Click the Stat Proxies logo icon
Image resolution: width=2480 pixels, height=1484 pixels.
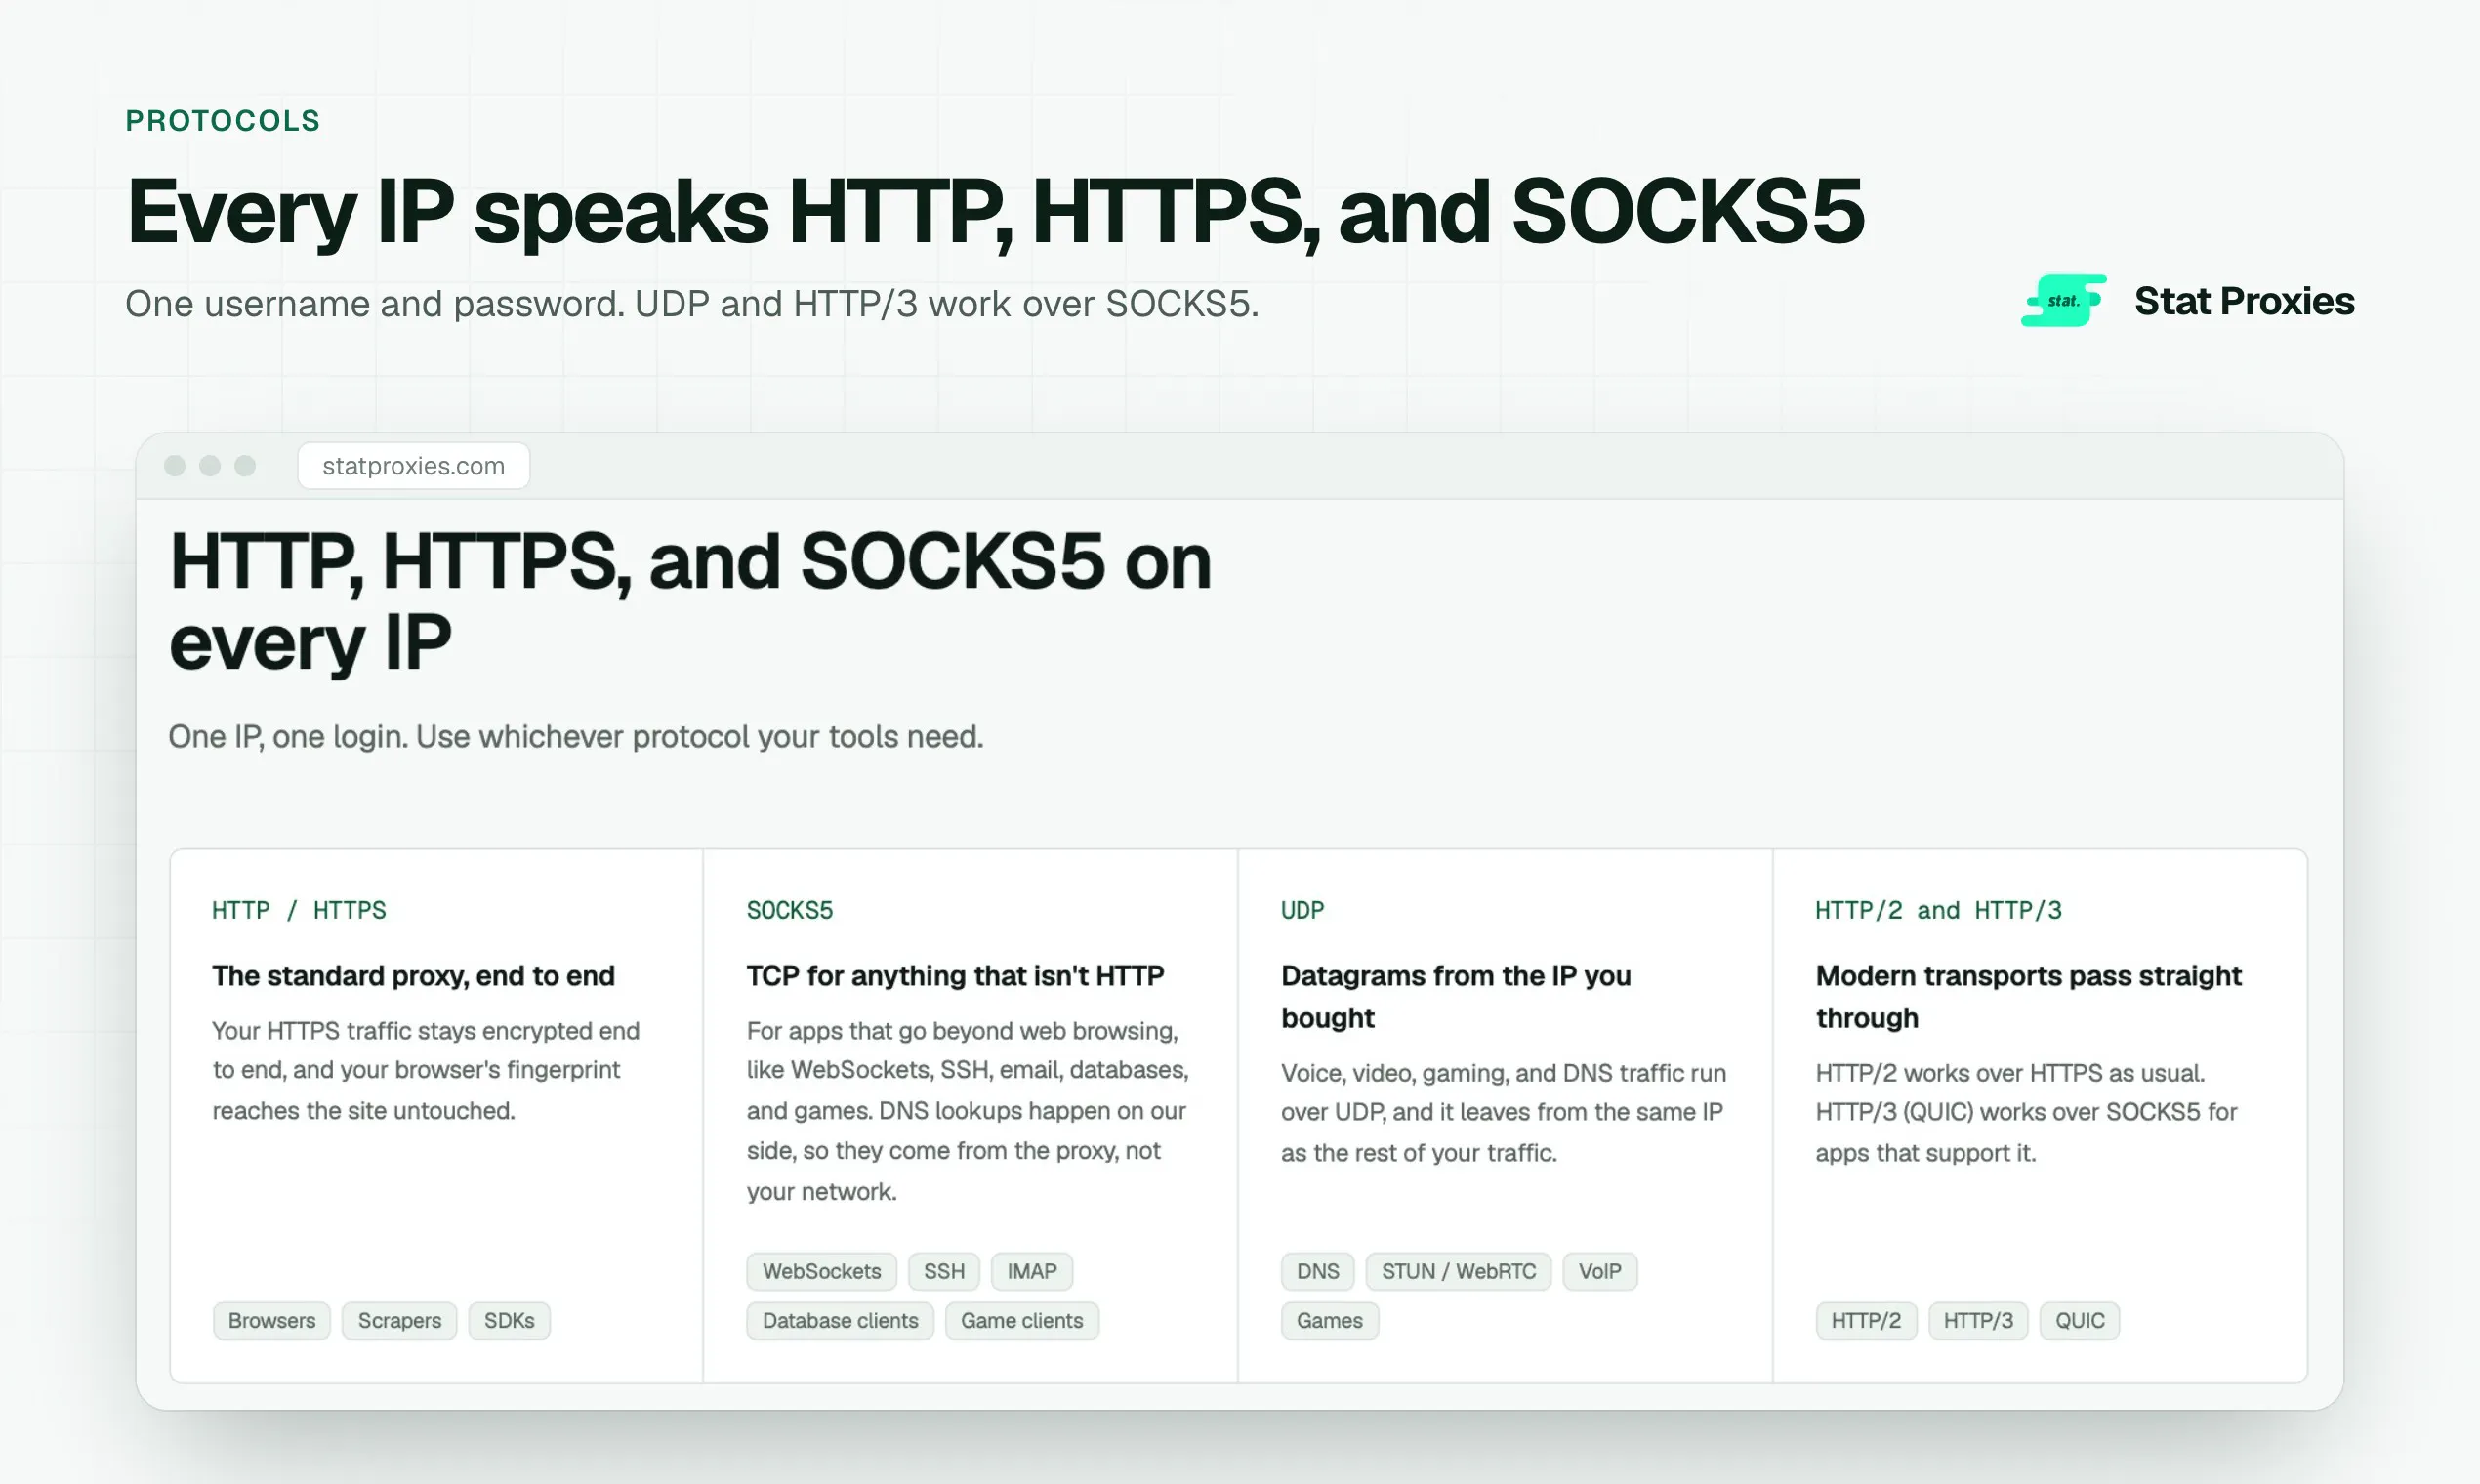pyautogui.click(x=2064, y=301)
